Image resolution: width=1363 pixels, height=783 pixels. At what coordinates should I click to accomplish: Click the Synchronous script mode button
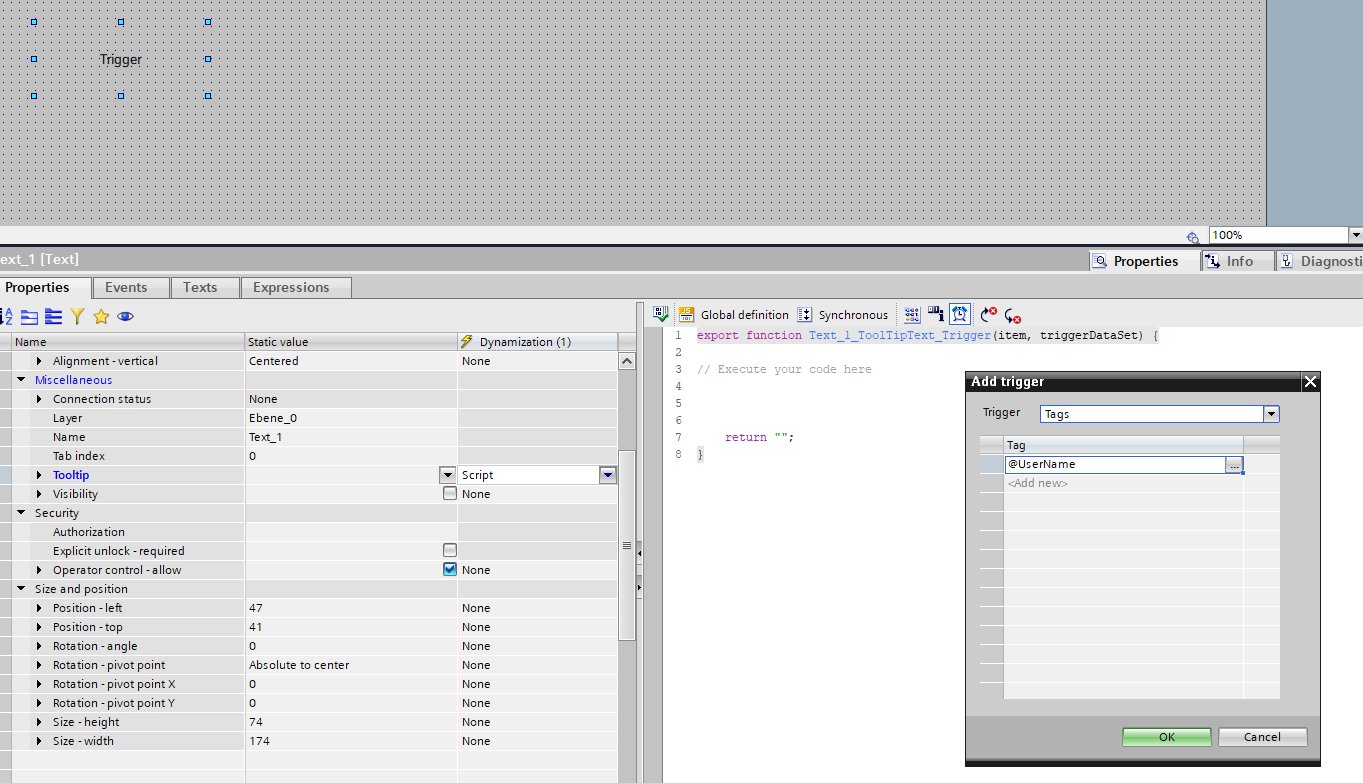point(843,315)
